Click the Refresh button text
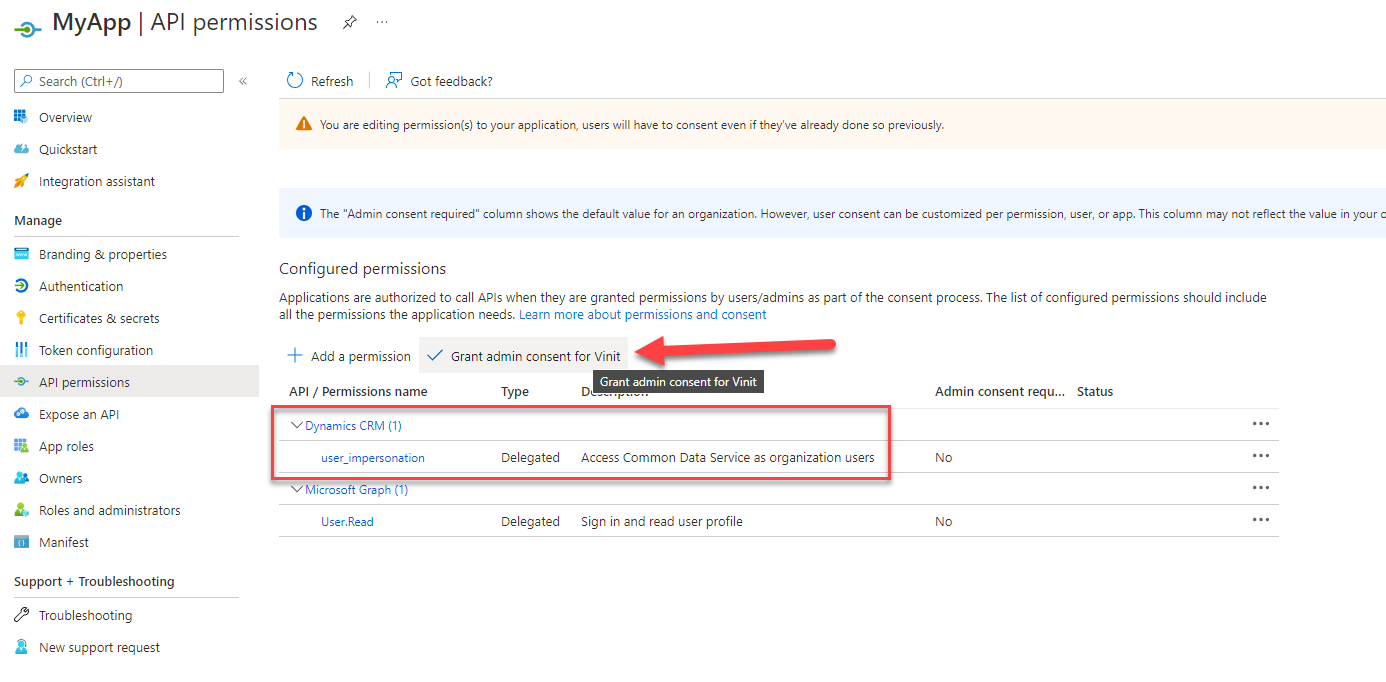The height and width of the screenshot is (682, 1386). 332,81
